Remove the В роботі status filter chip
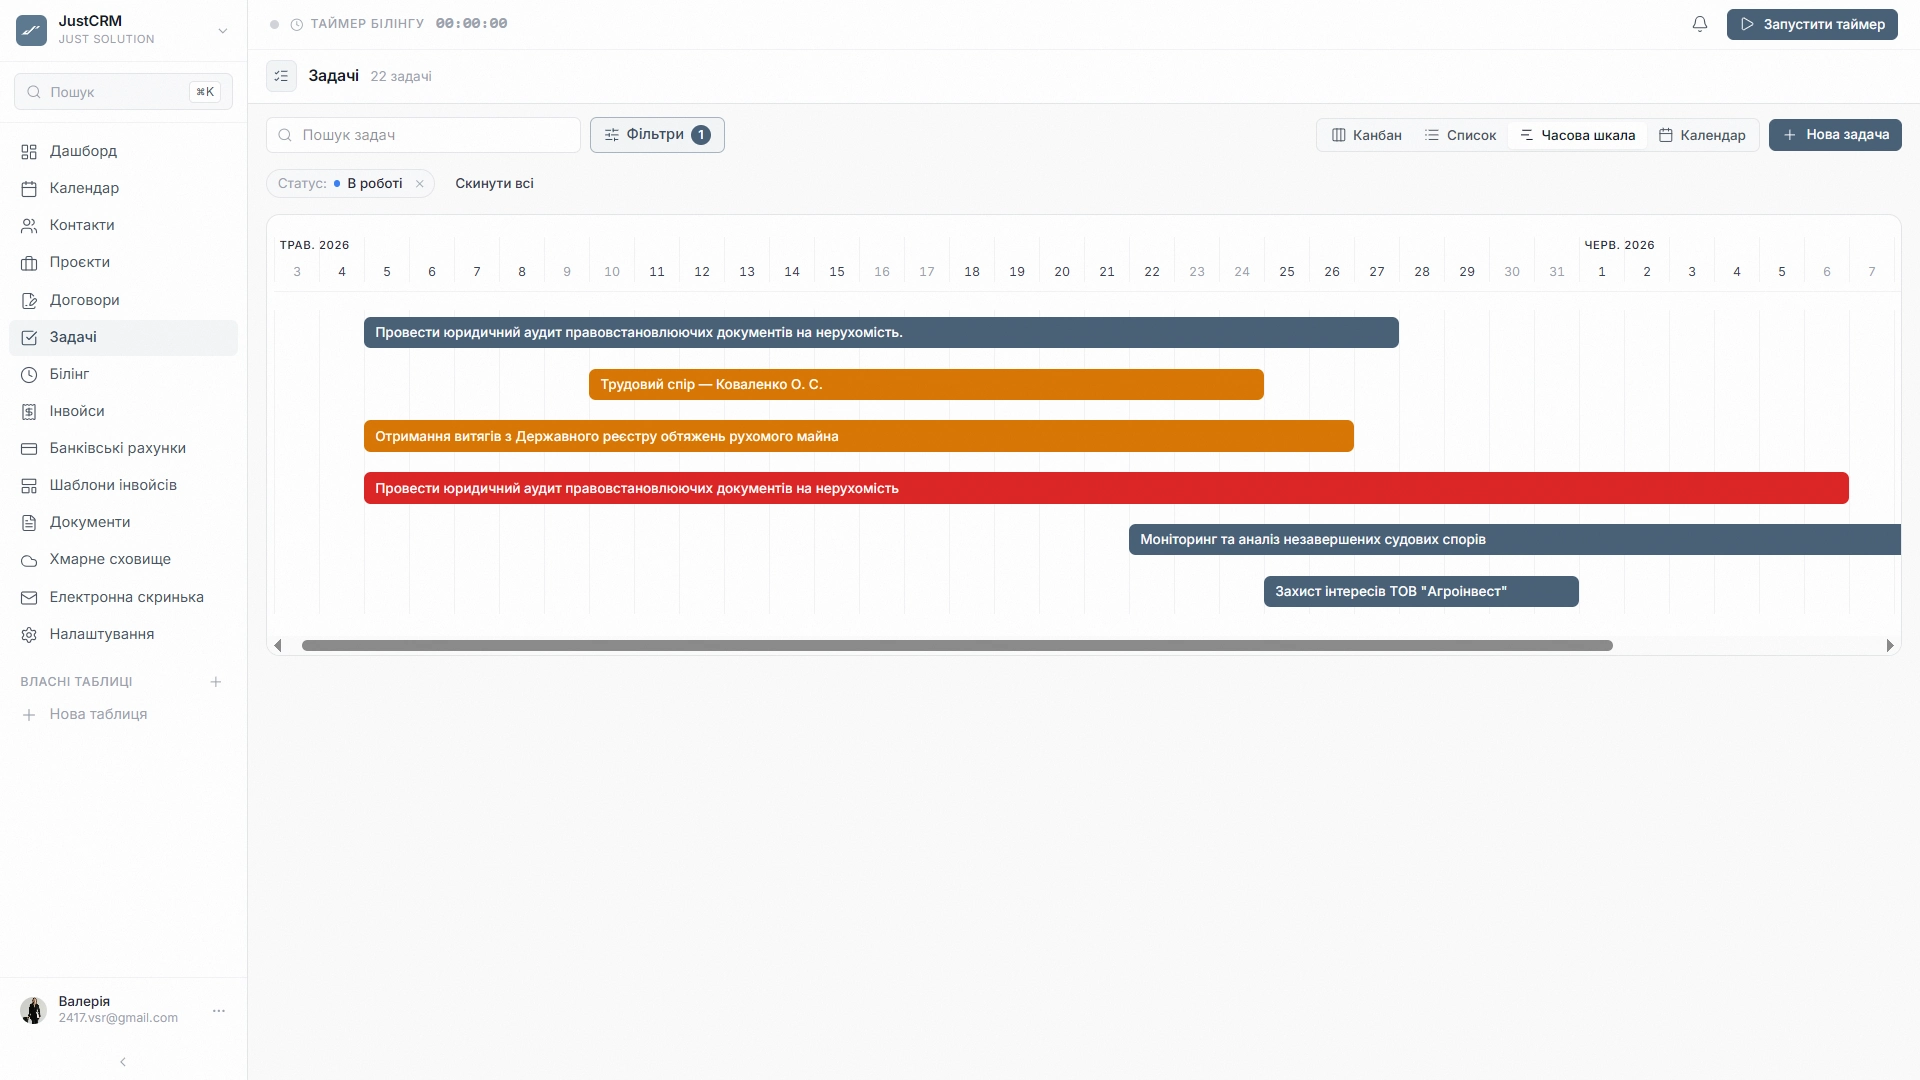Image resolution: width=1920 pixels, height=1080 pixels. [x=420, y=184]
